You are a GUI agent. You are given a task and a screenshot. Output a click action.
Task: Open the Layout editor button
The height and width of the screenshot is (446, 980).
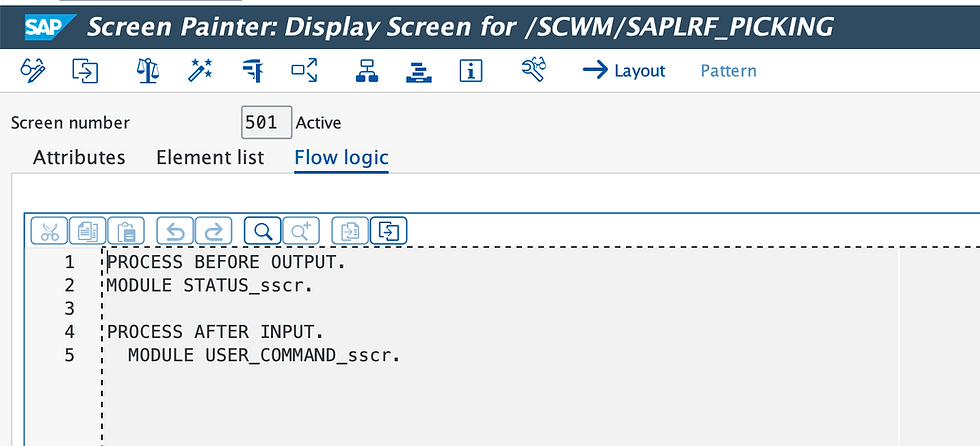point(624,71)
